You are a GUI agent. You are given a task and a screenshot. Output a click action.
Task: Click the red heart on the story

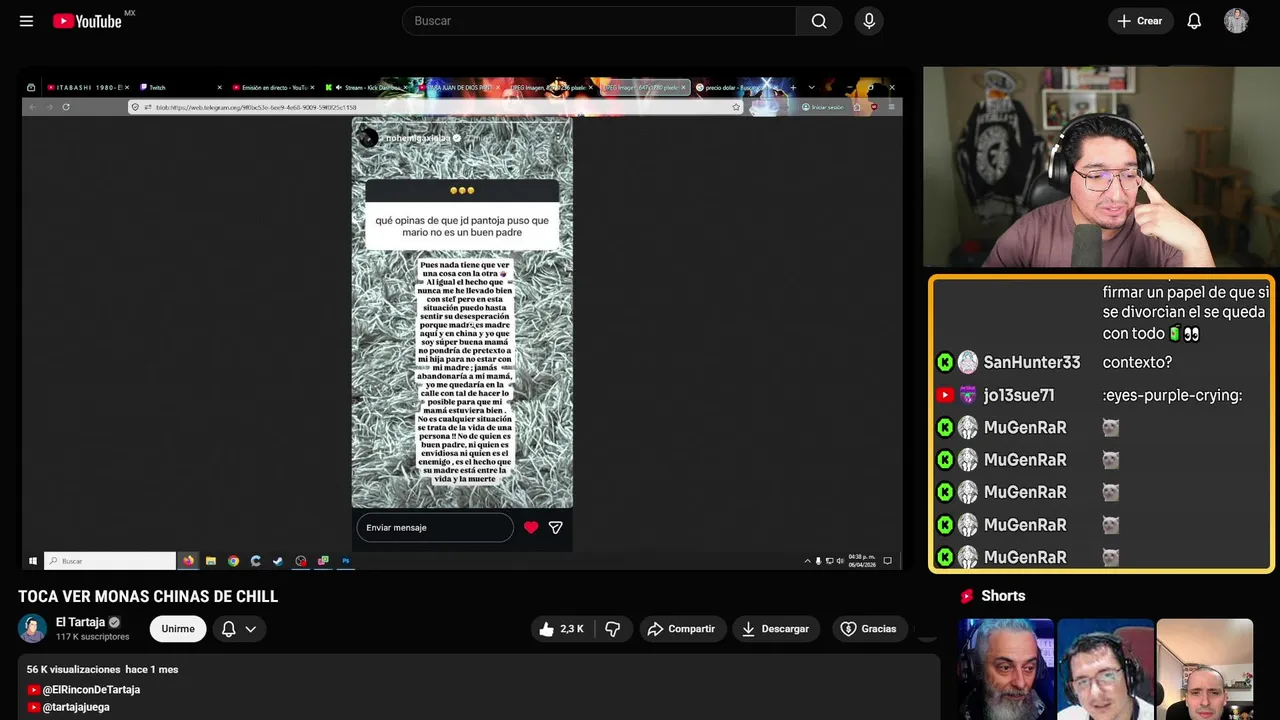pos(531,528)
